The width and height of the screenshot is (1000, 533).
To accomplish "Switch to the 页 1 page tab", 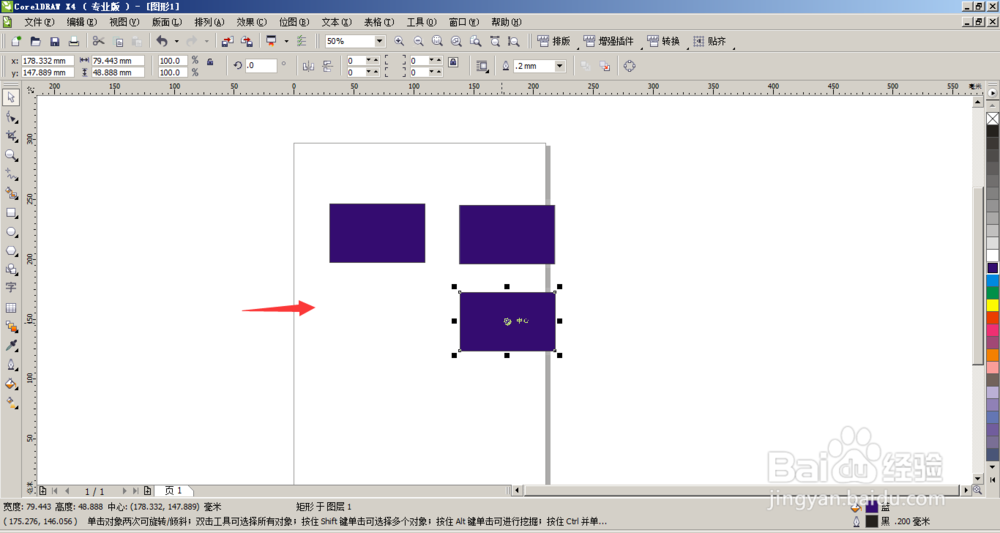I will pos(173,490).
